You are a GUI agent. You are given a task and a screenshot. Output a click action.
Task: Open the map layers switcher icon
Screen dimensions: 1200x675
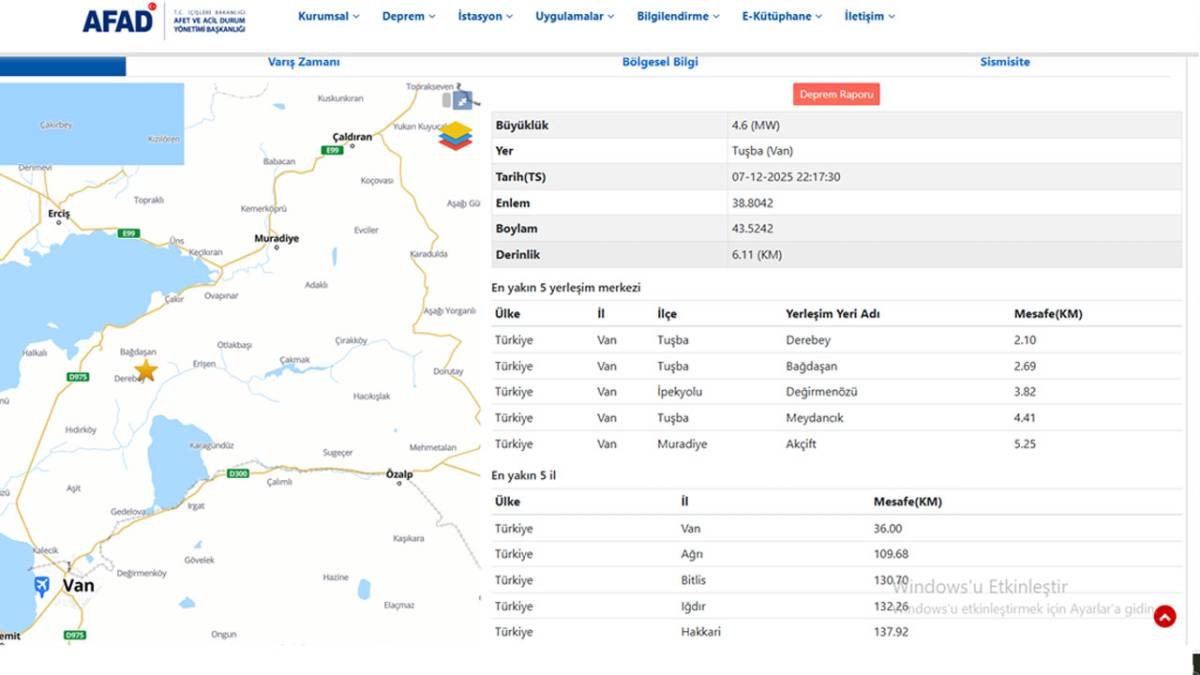click(455, 131)
